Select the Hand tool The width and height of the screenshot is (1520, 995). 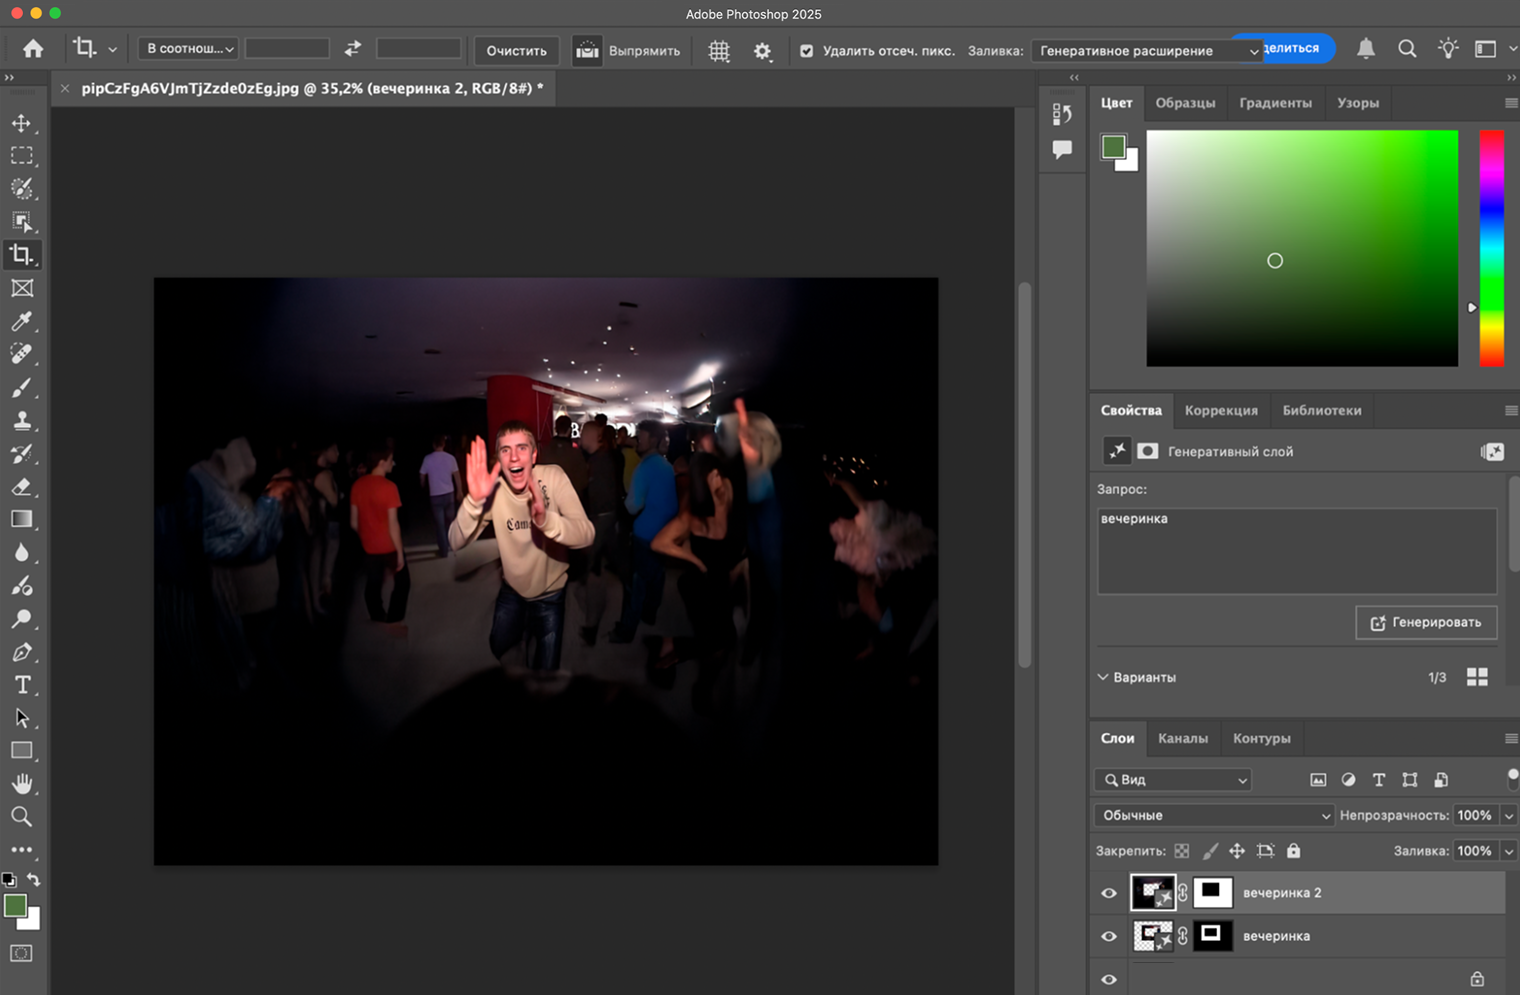pyautogui.click(x=21, y=784)
